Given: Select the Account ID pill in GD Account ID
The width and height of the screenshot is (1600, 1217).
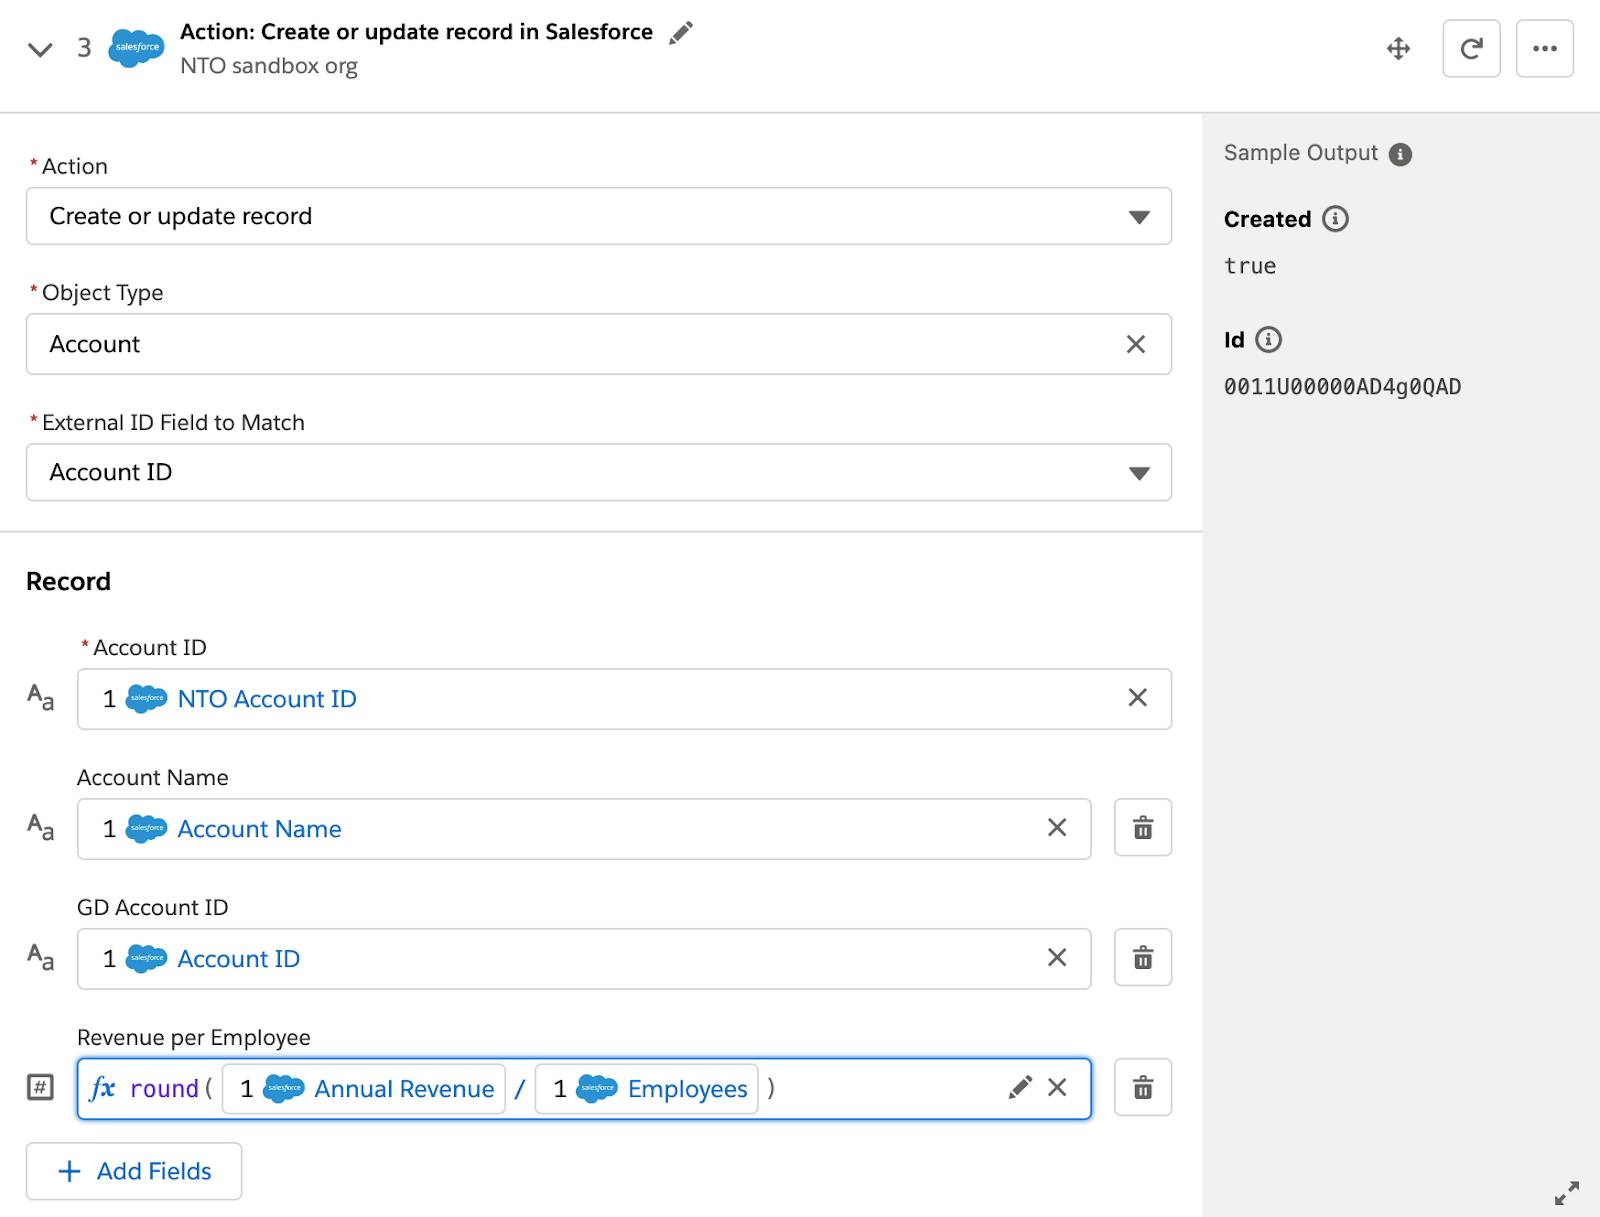Looking at the screenshot, I should click(201, 959).
